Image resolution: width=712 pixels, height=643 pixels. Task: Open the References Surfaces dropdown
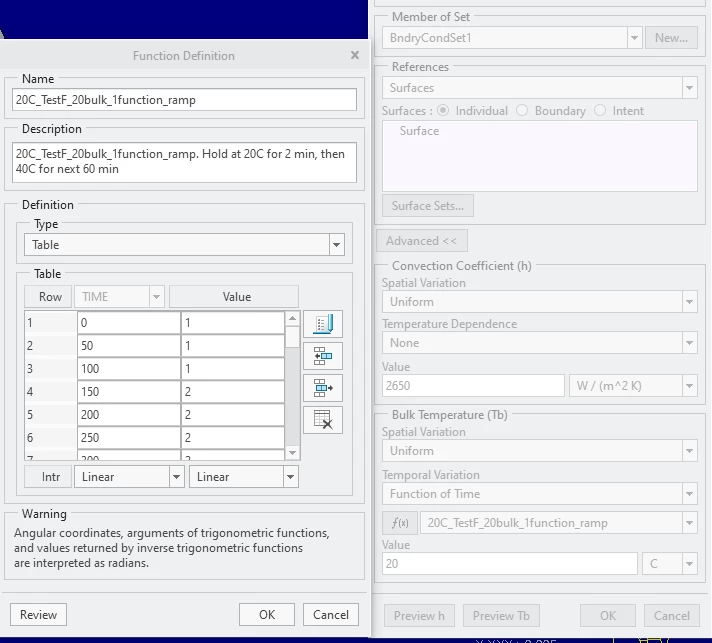coord(689,88)
